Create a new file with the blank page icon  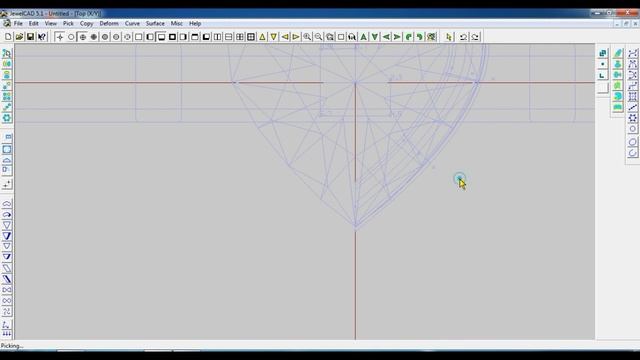[x=8, y=37]
